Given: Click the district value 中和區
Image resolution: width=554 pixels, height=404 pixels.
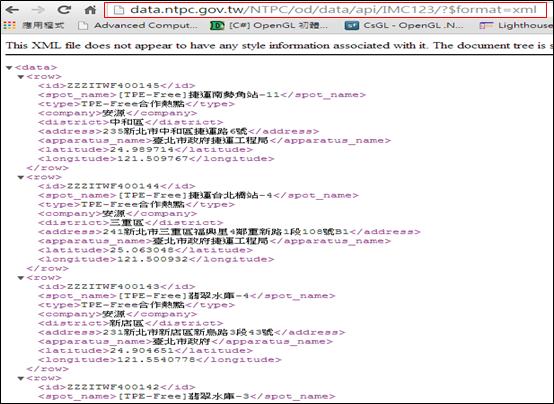Looking at the screenshot, I should (127, 122).
